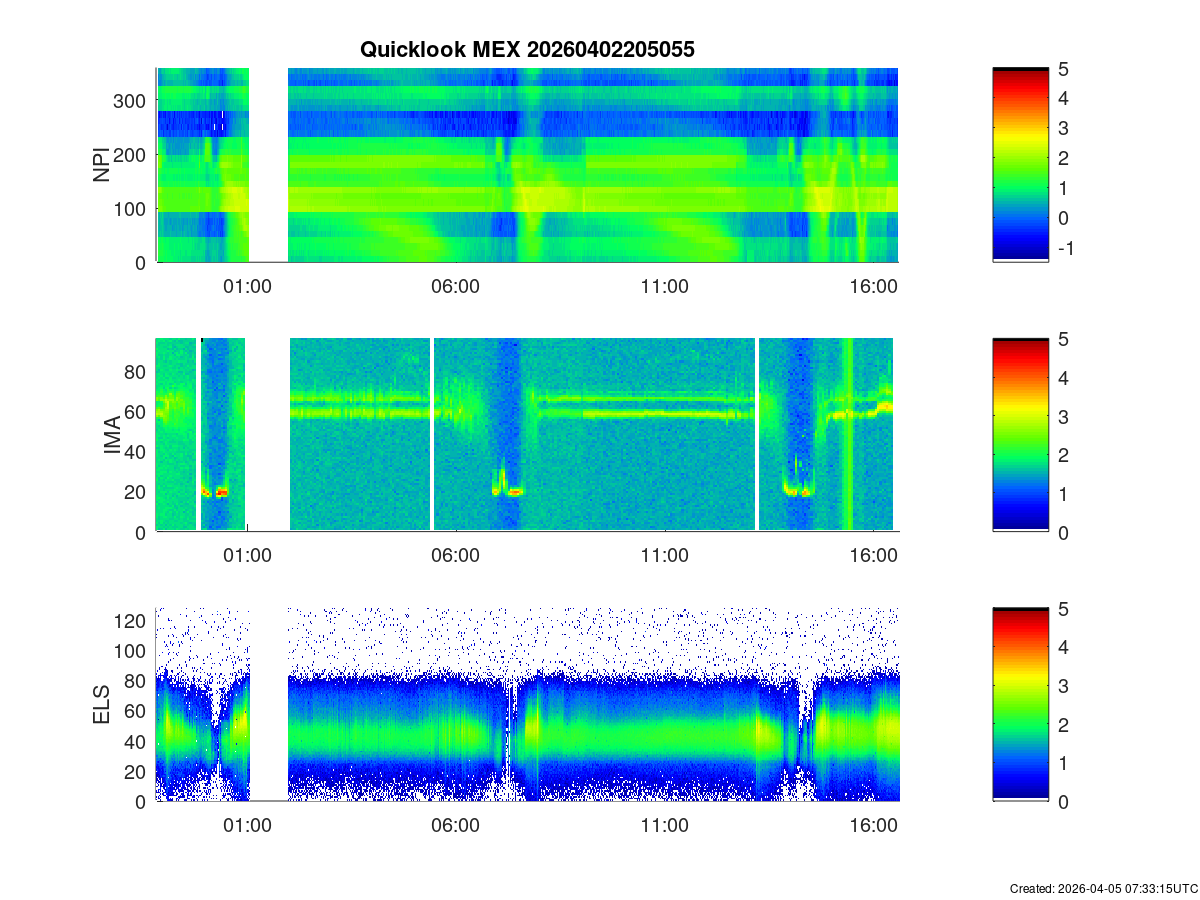Click the NPI panel colorbar
The height and width of the screenshot is (900, 1200).
(x=1020, y=165)
